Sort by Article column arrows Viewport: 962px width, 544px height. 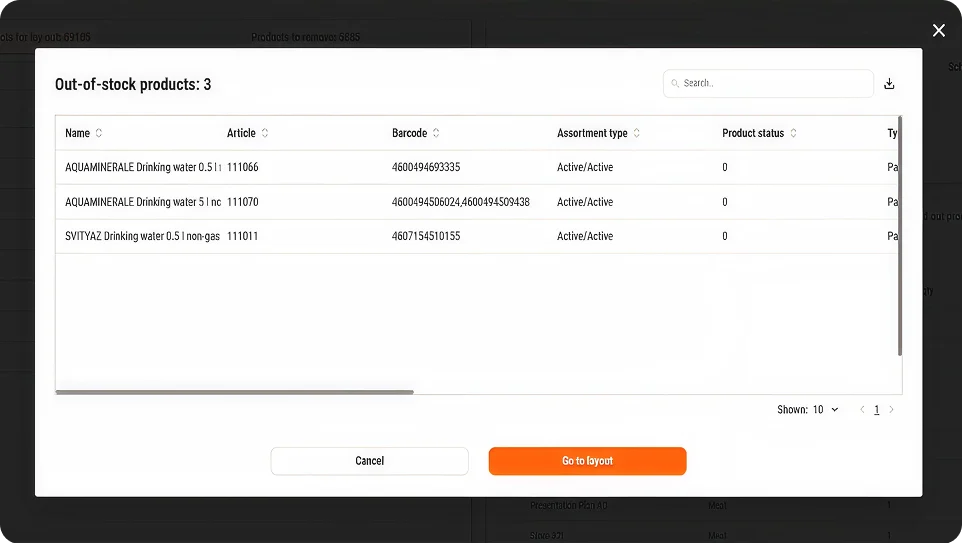[x=265, y=133]
